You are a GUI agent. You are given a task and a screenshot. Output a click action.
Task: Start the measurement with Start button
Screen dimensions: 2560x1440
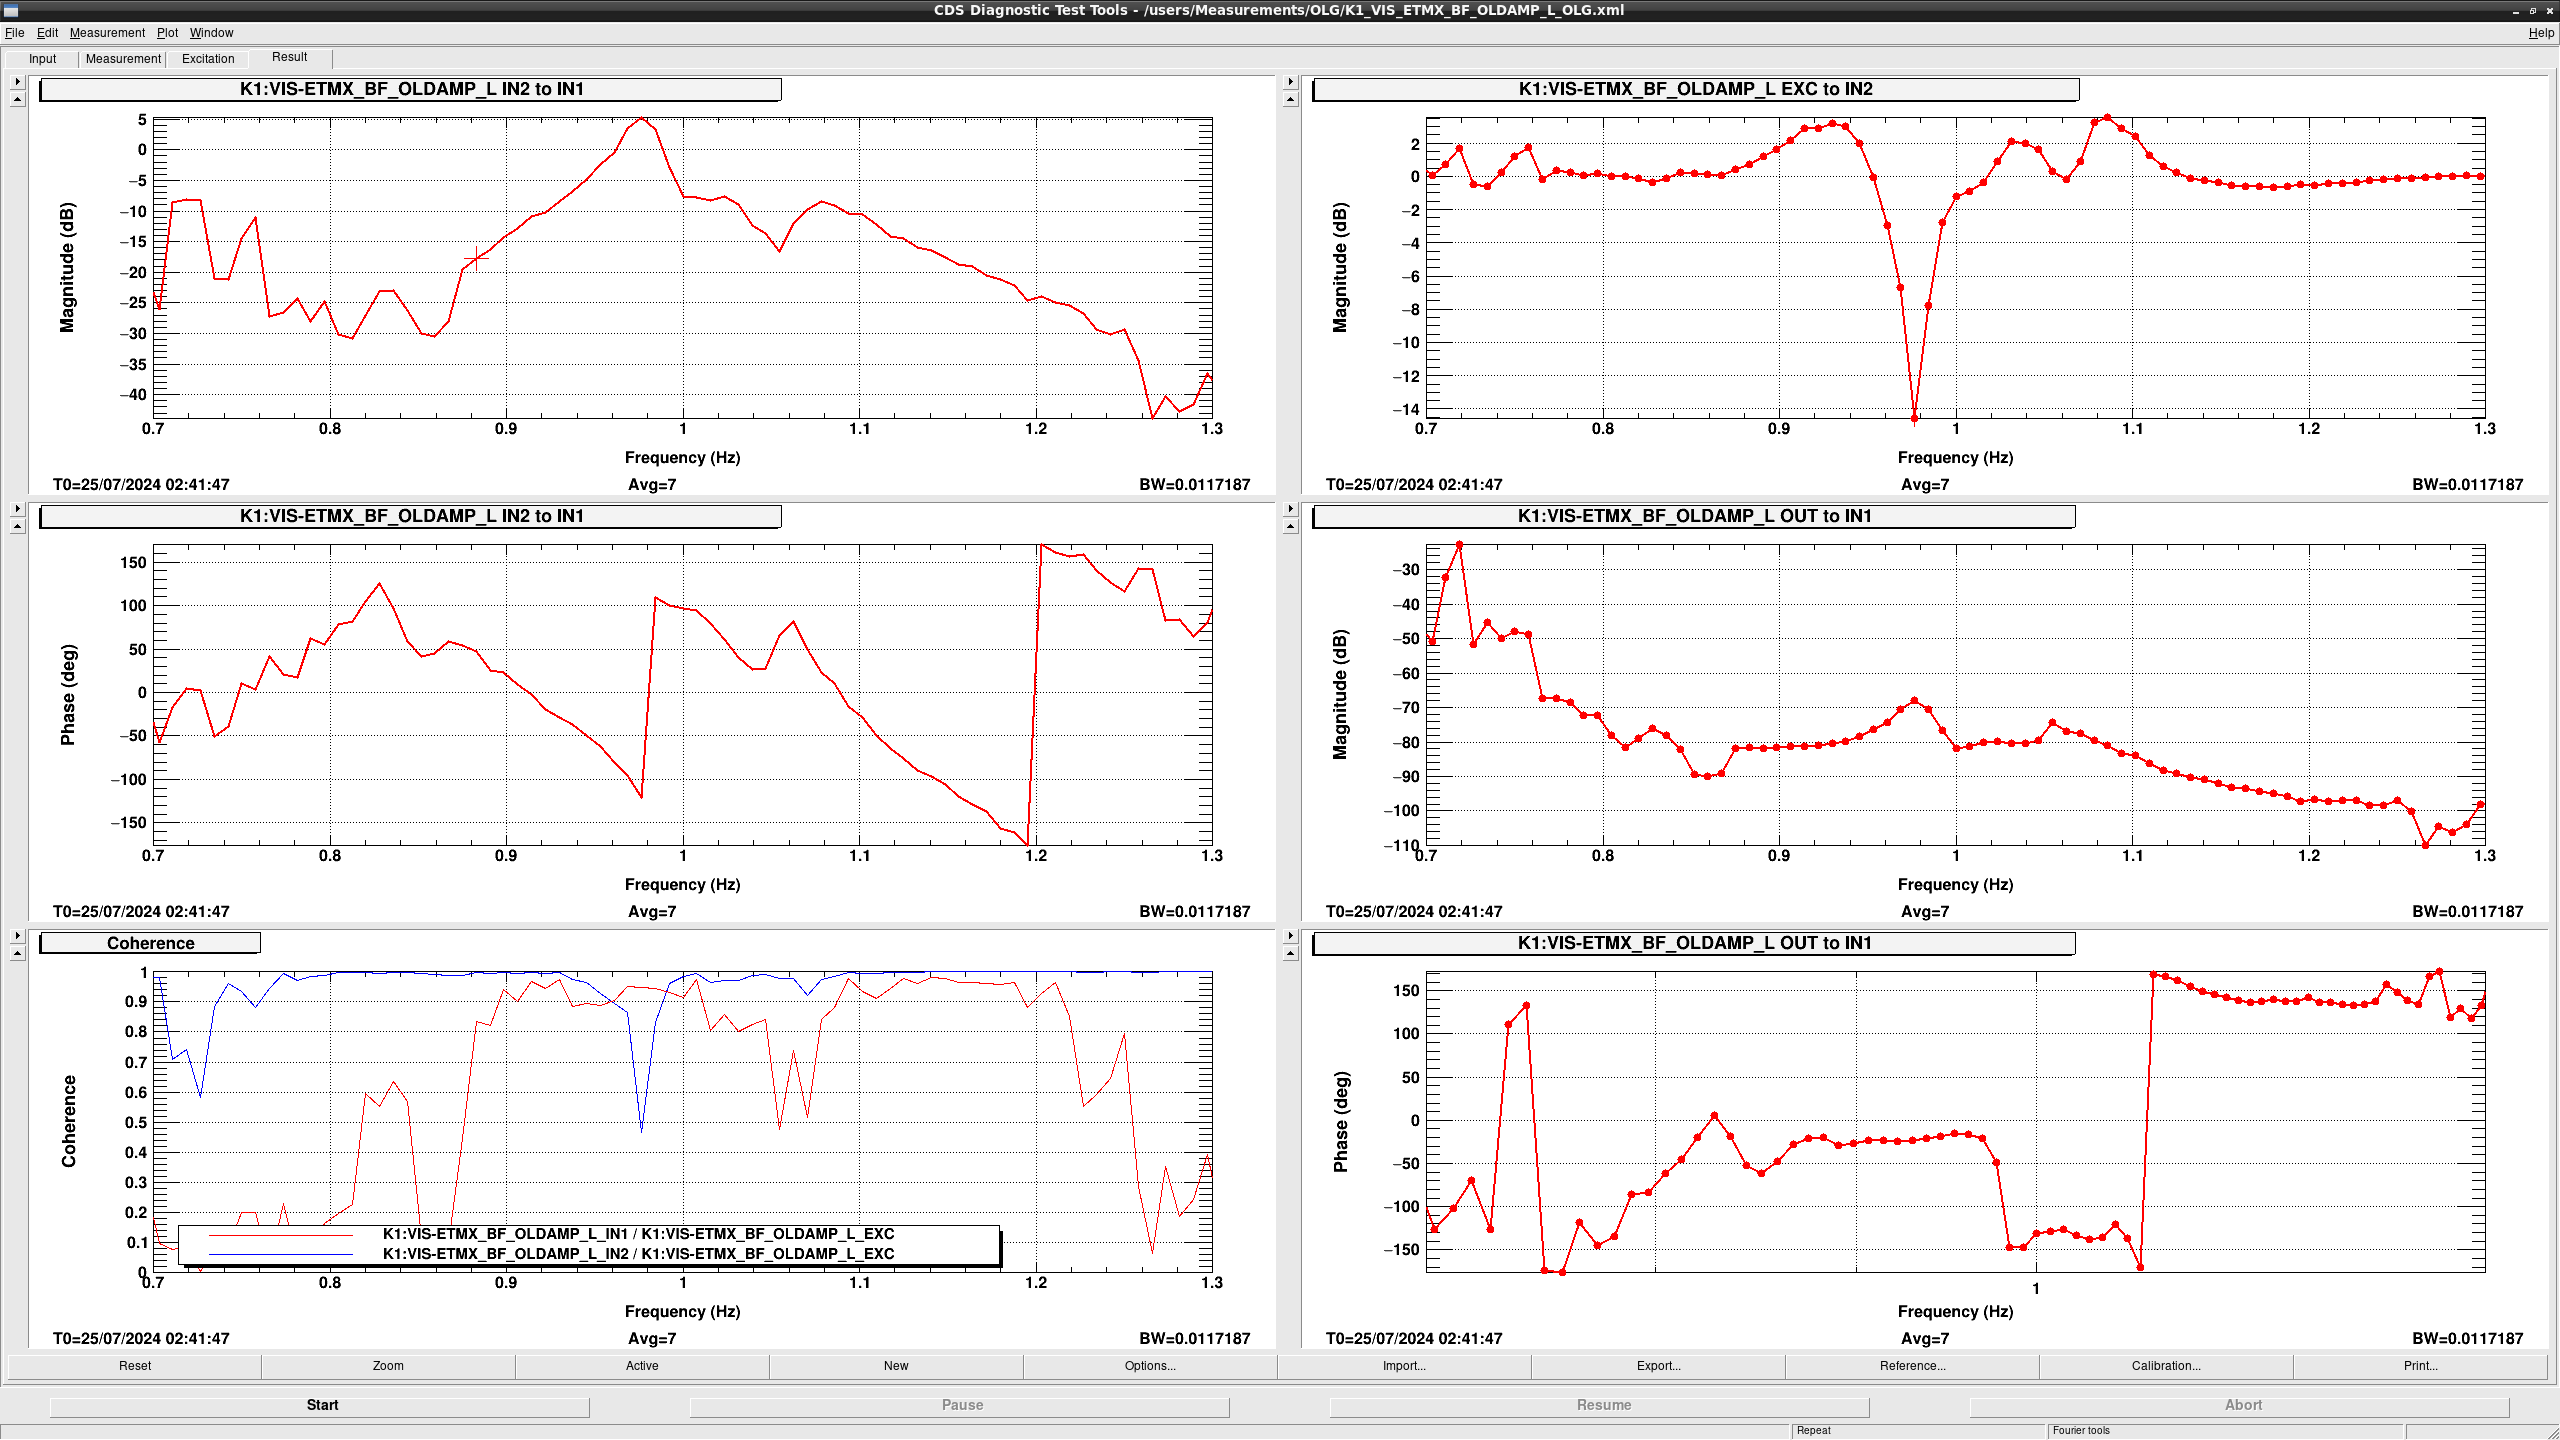tap(320, 1405)
